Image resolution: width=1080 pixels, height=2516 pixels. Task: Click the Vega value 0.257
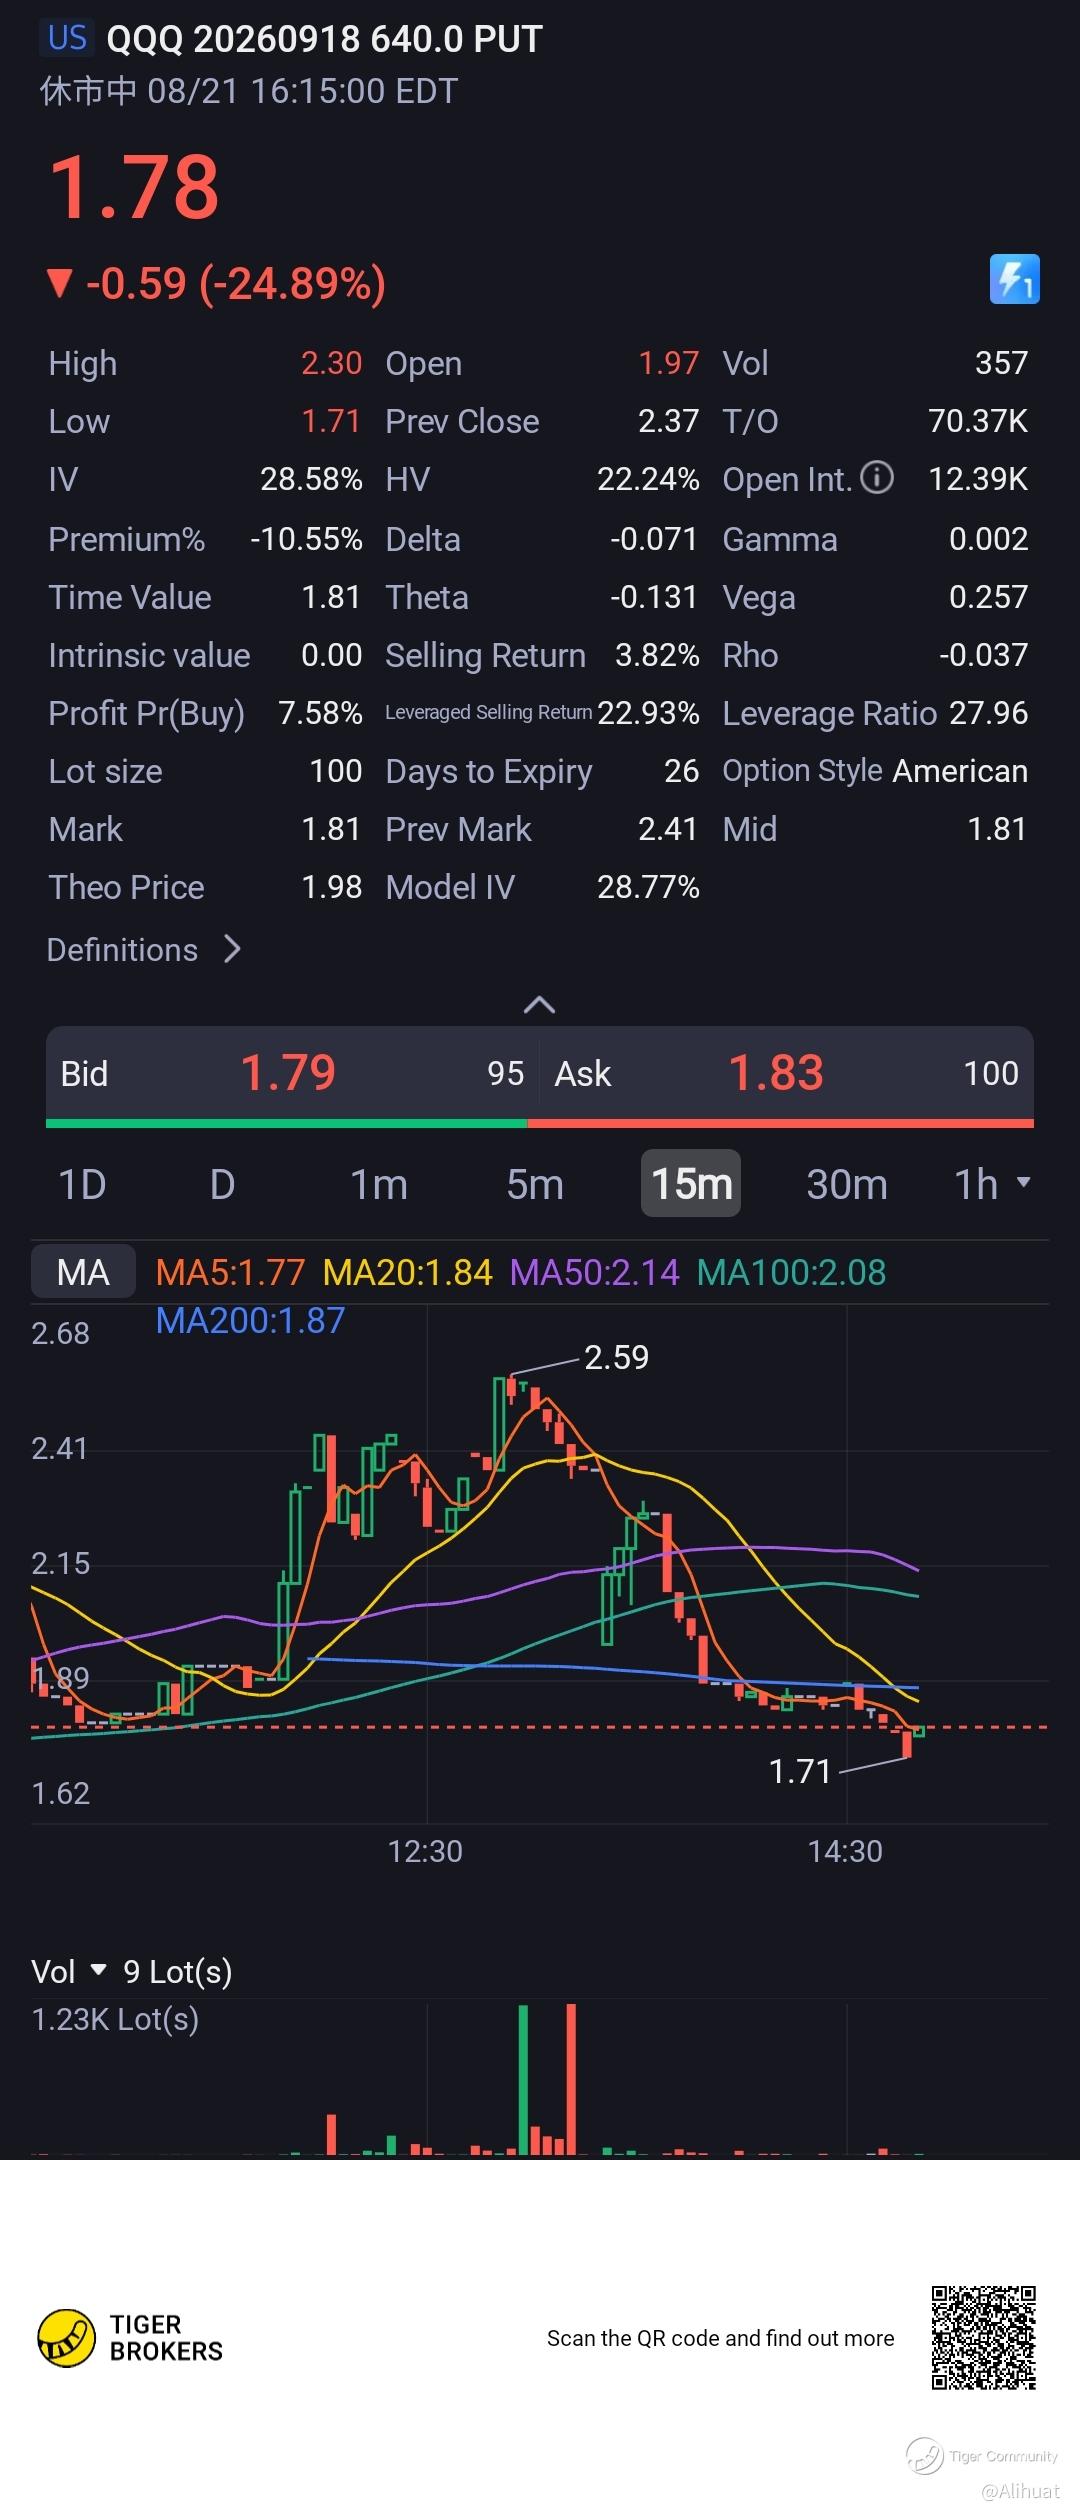click(988, 596)
